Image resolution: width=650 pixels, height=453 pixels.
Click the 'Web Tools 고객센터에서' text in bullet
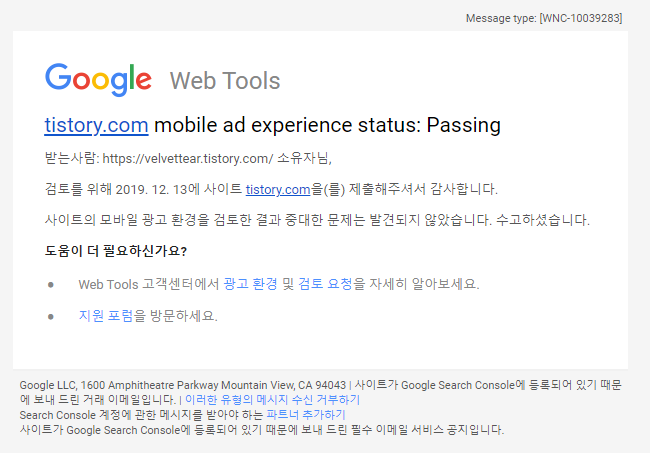[x=148, y=284]
